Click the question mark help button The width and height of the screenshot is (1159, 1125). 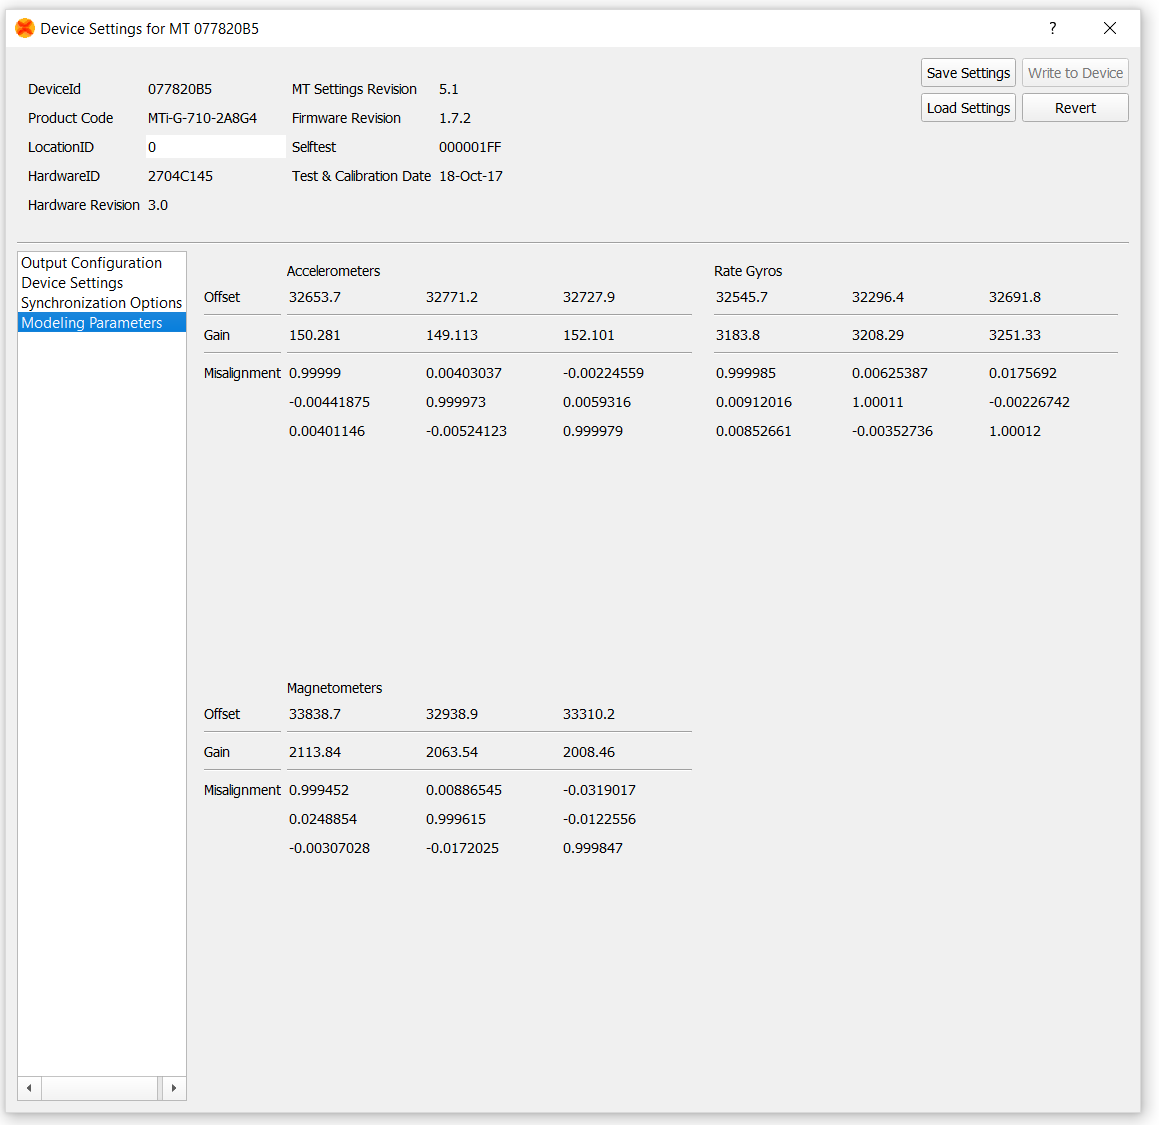coord(1052,28)
